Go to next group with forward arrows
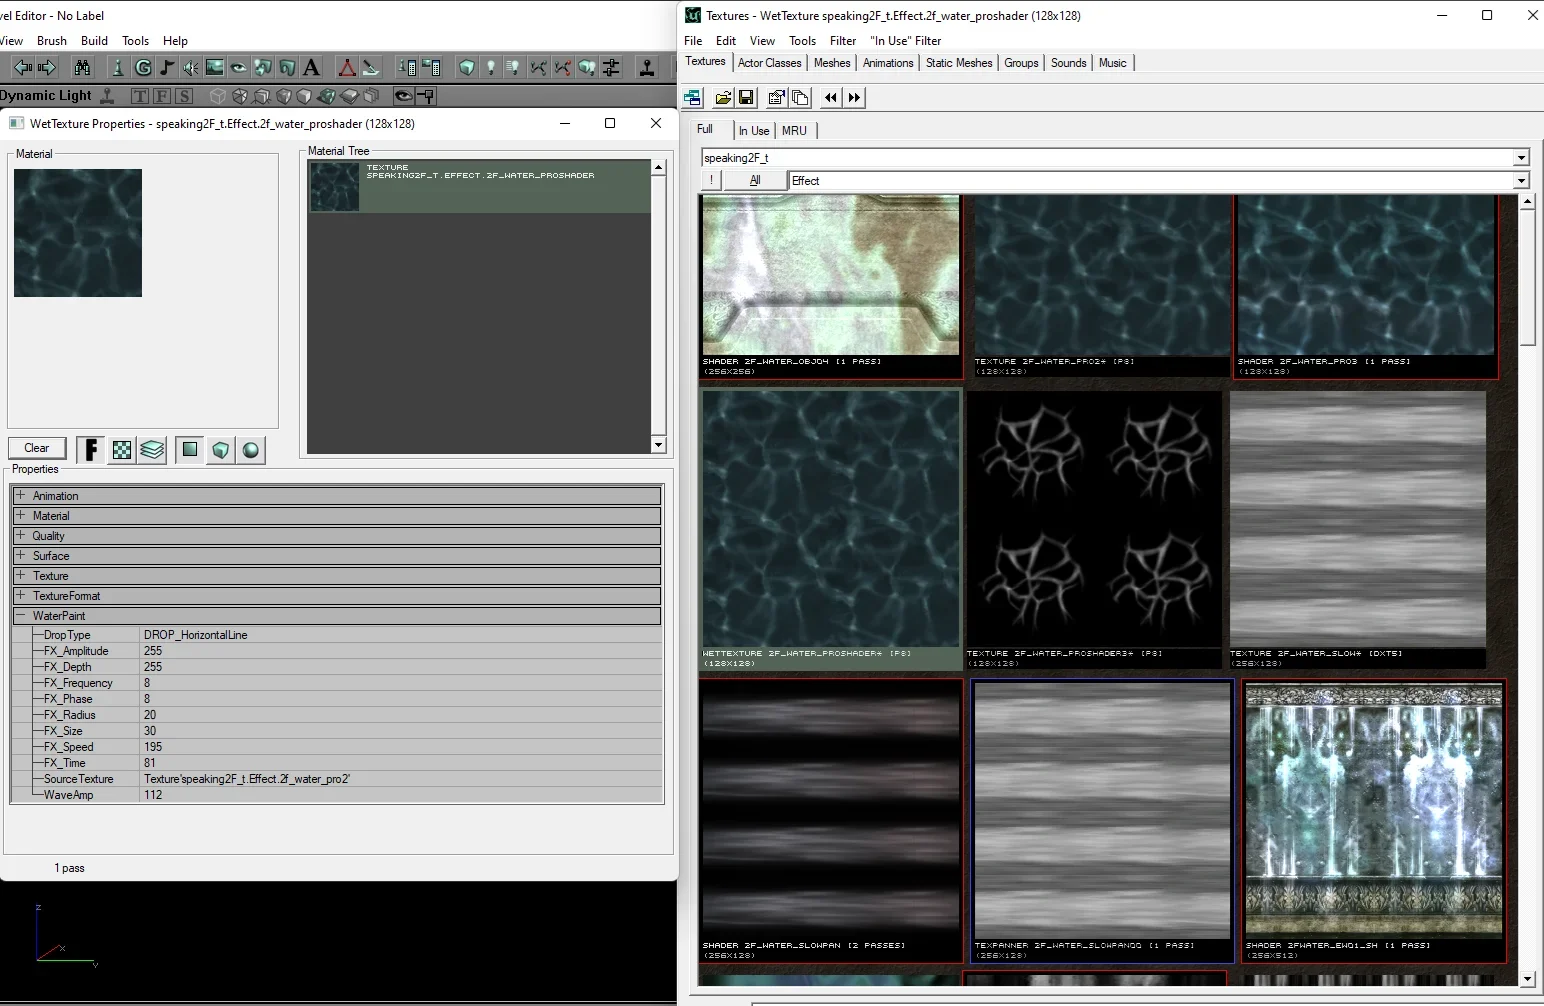The height and width of the screenshot is (1006, 1544). [x=854, y=97]
